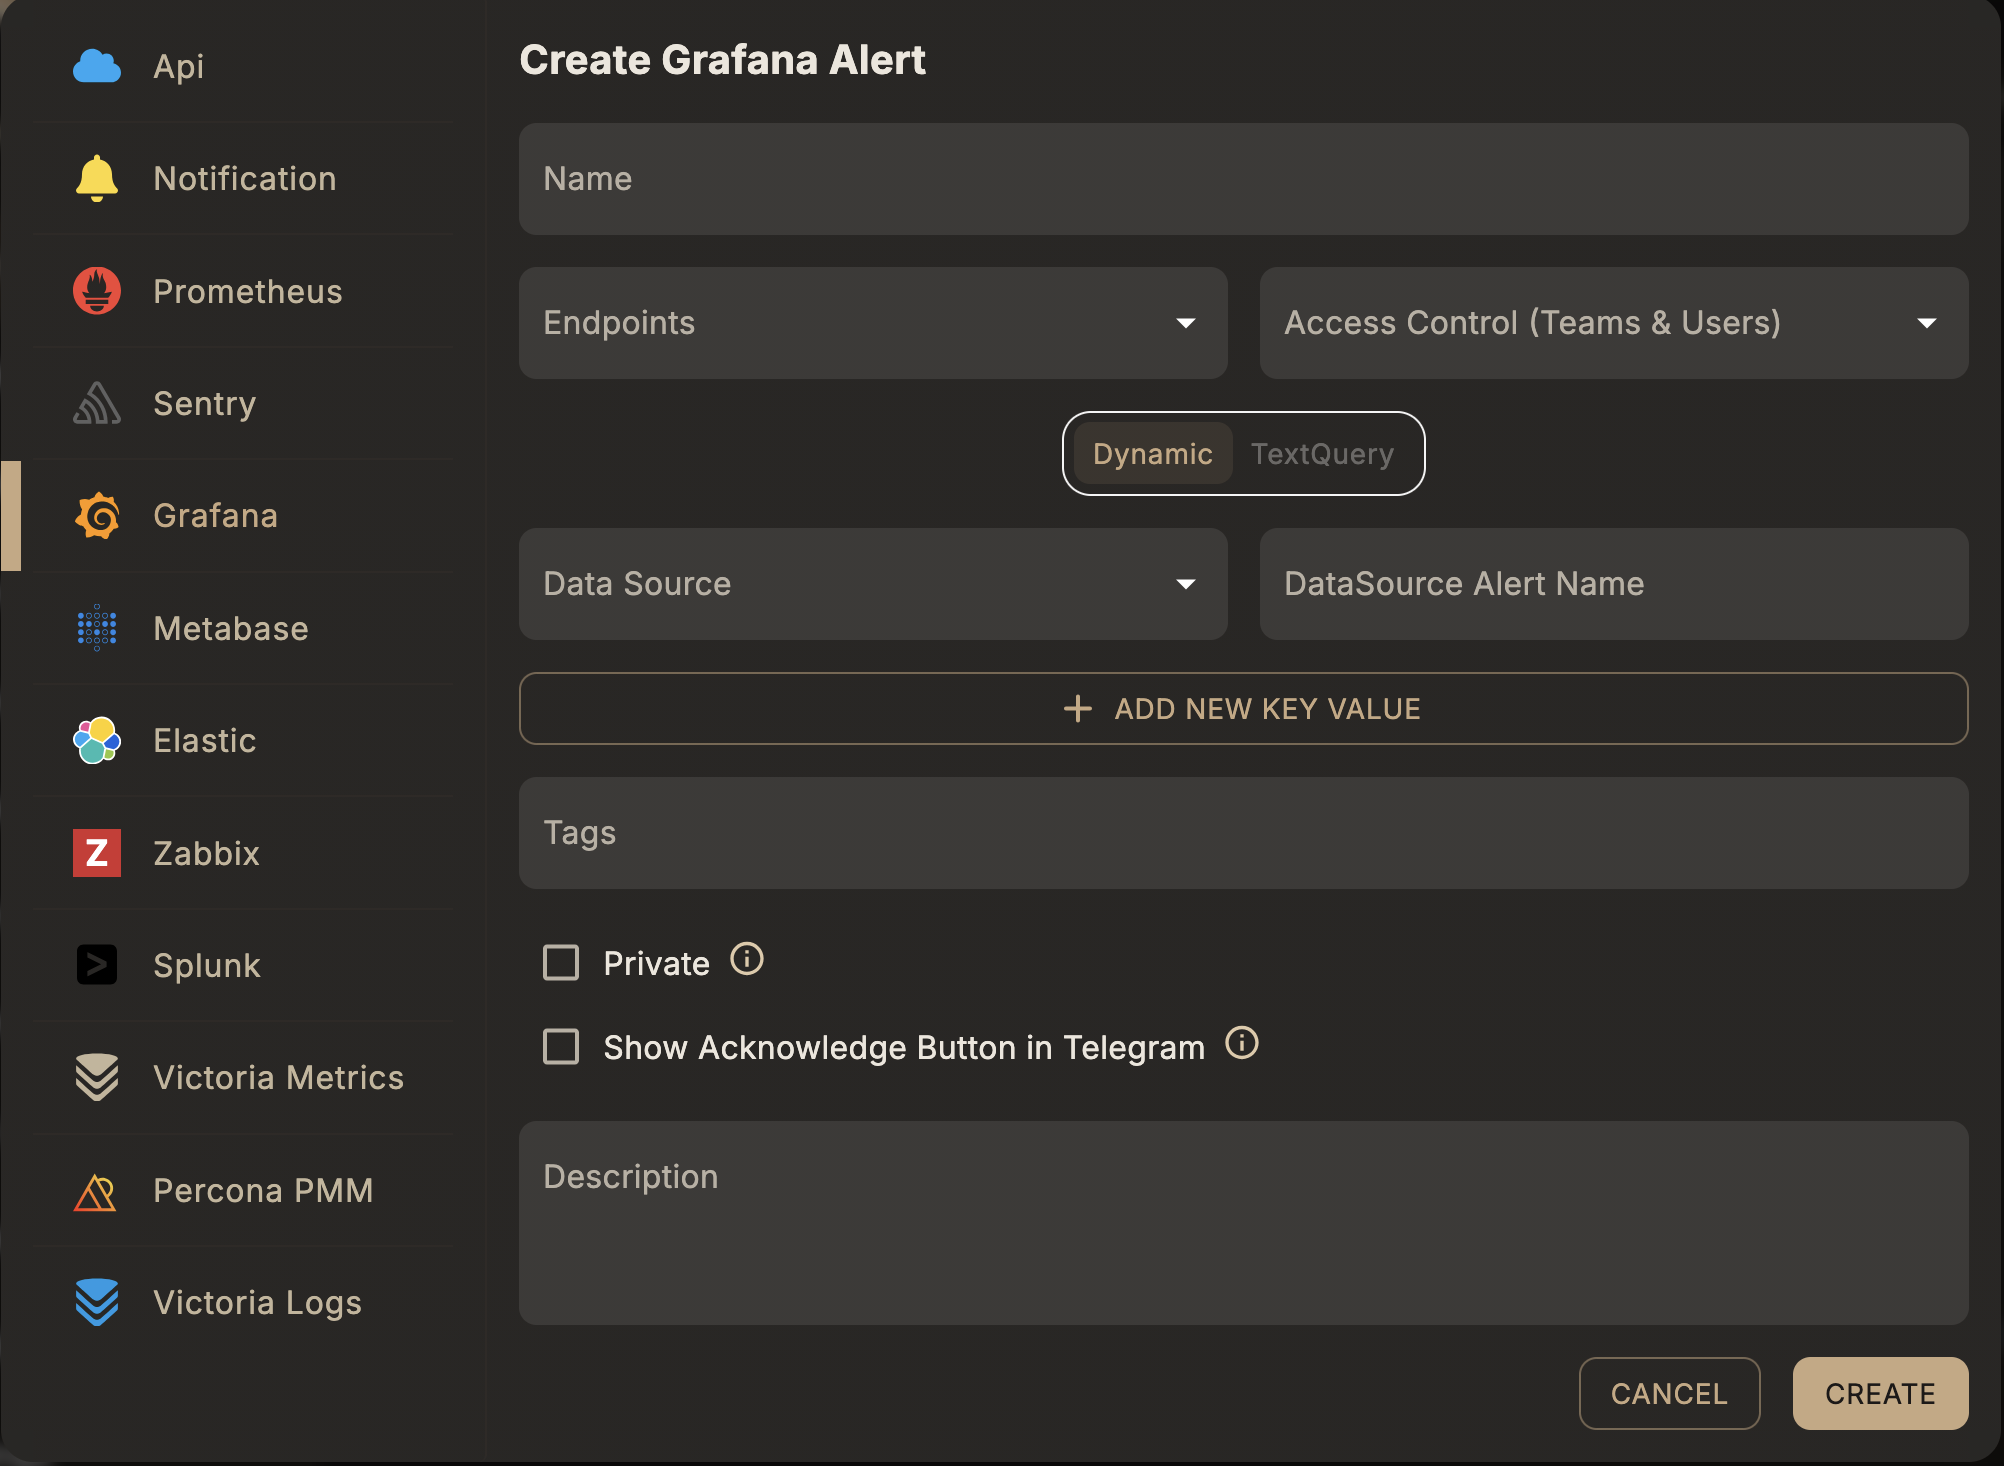Select the Metabase label in sidebar
The width and height of the screenshot is (2004, 1466).
click(x=231, y=629)
